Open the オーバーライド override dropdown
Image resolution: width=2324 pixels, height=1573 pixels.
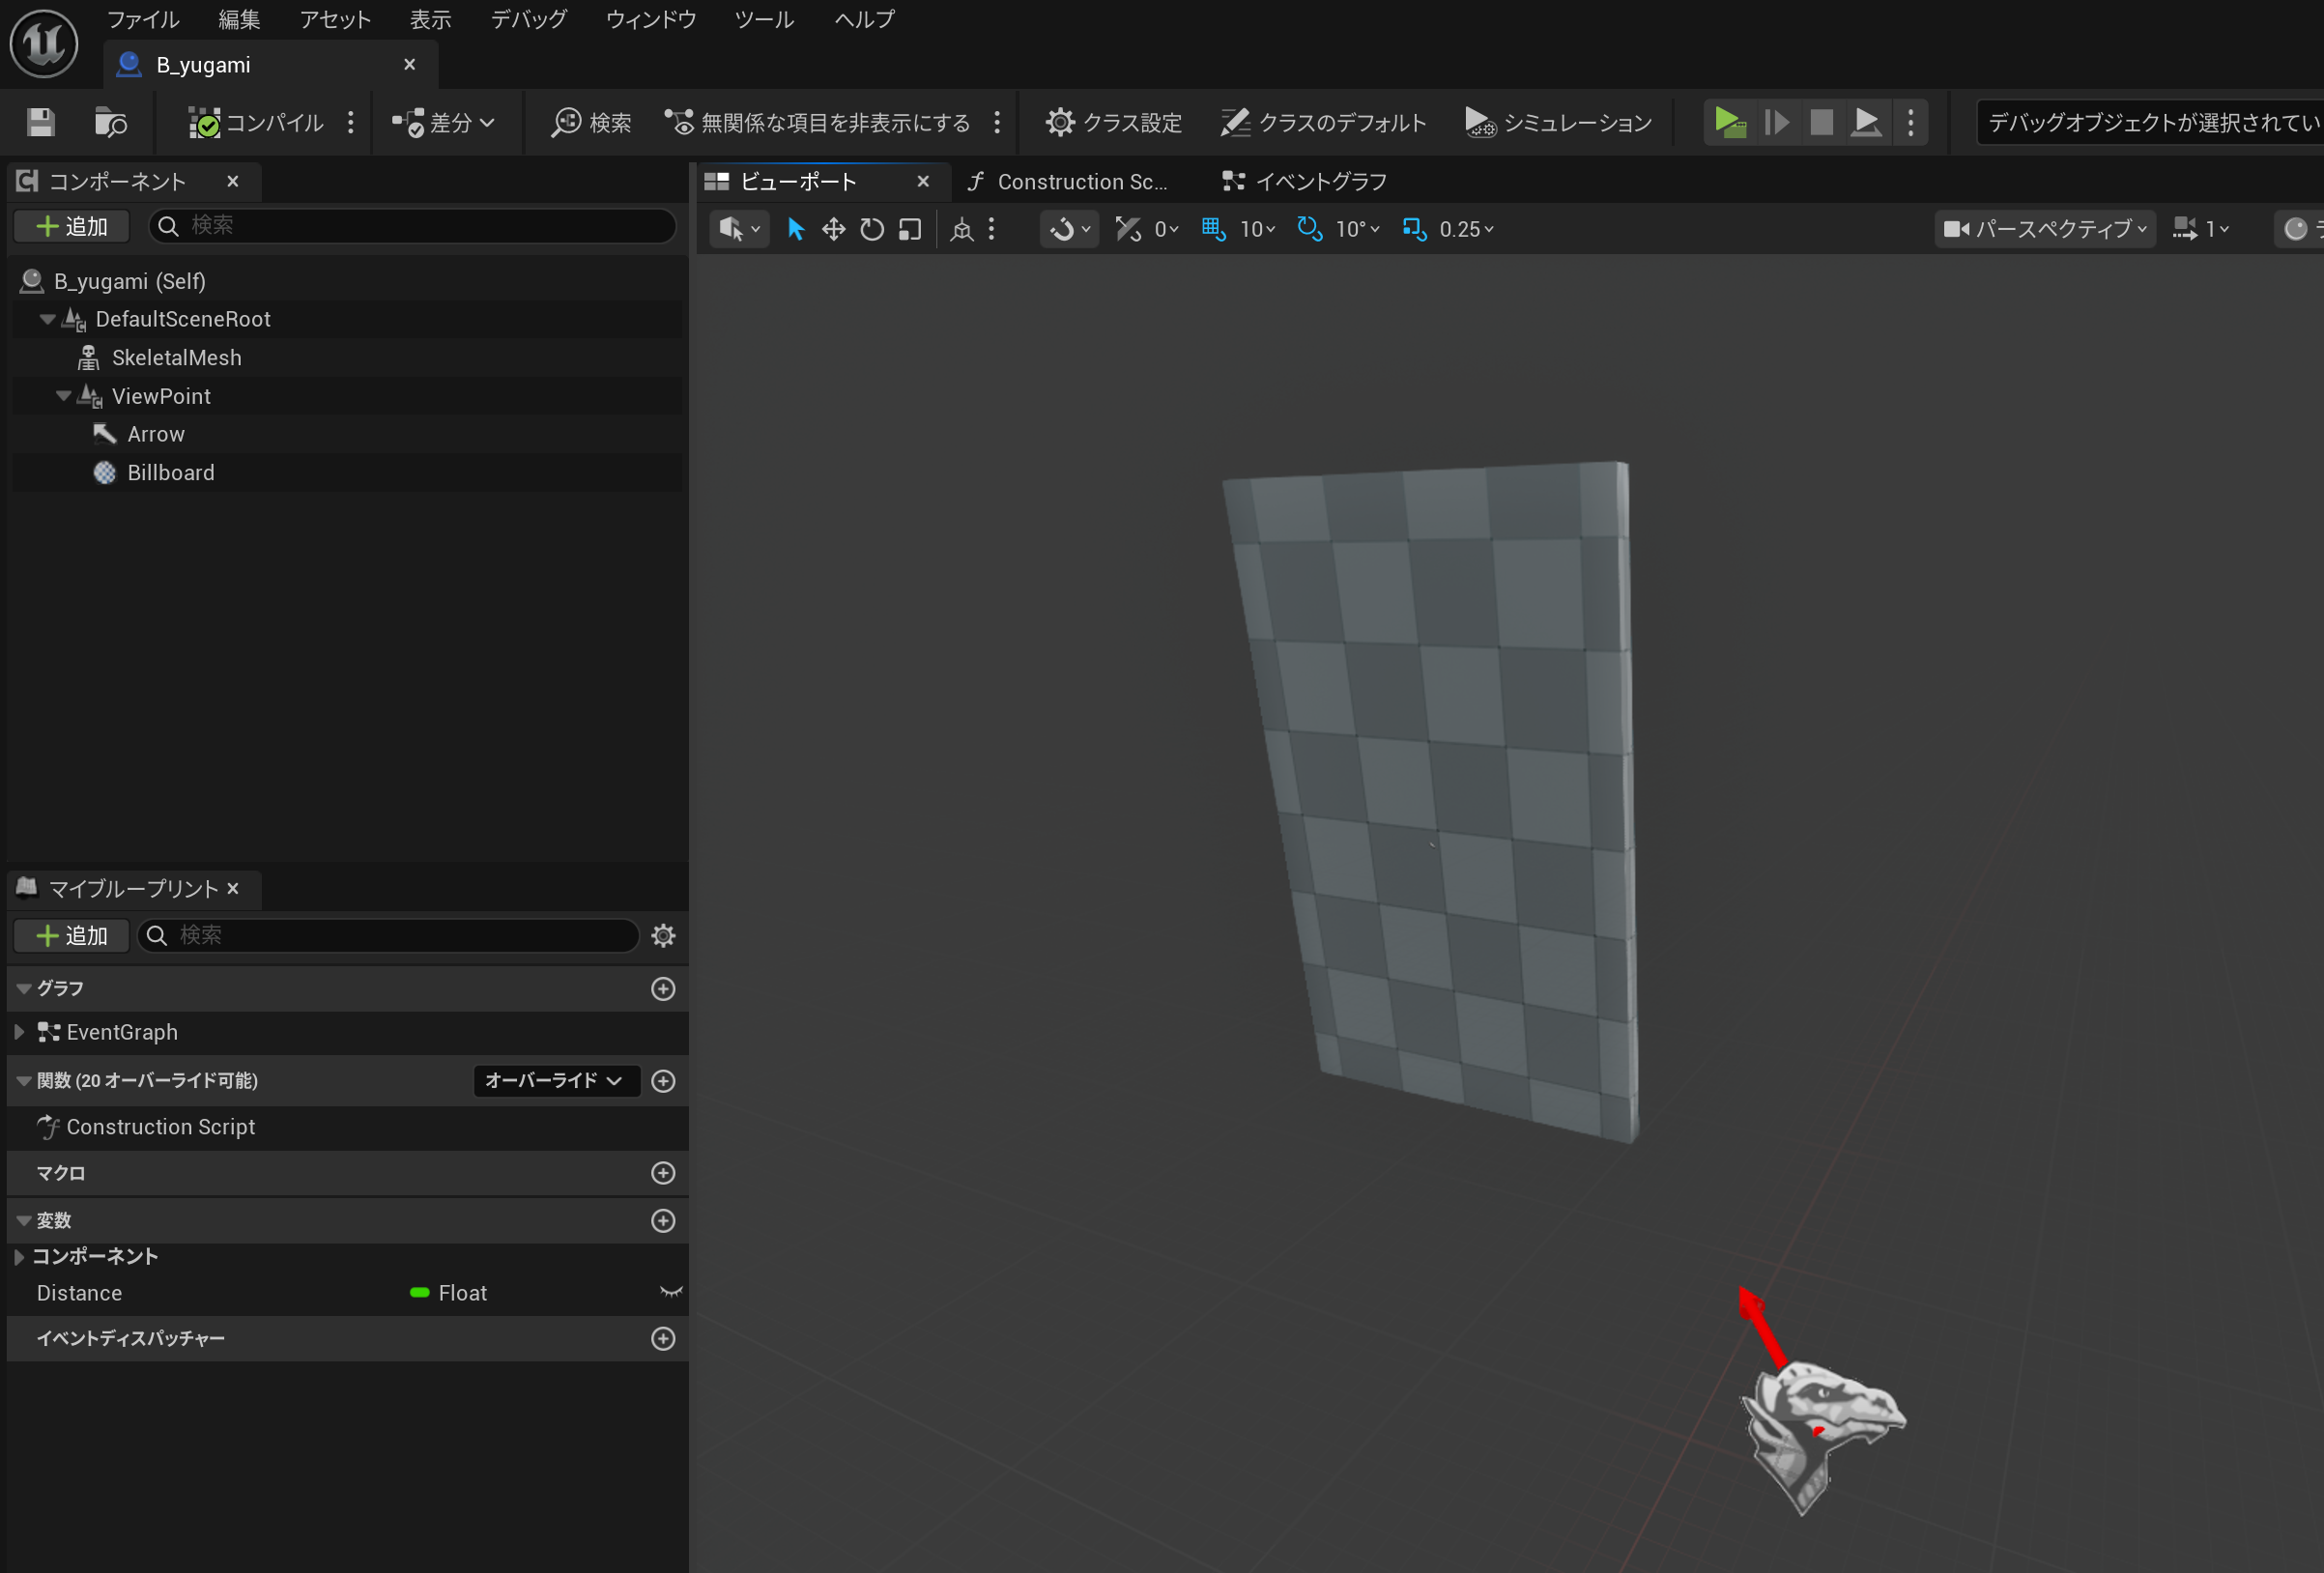(555, 1080)
